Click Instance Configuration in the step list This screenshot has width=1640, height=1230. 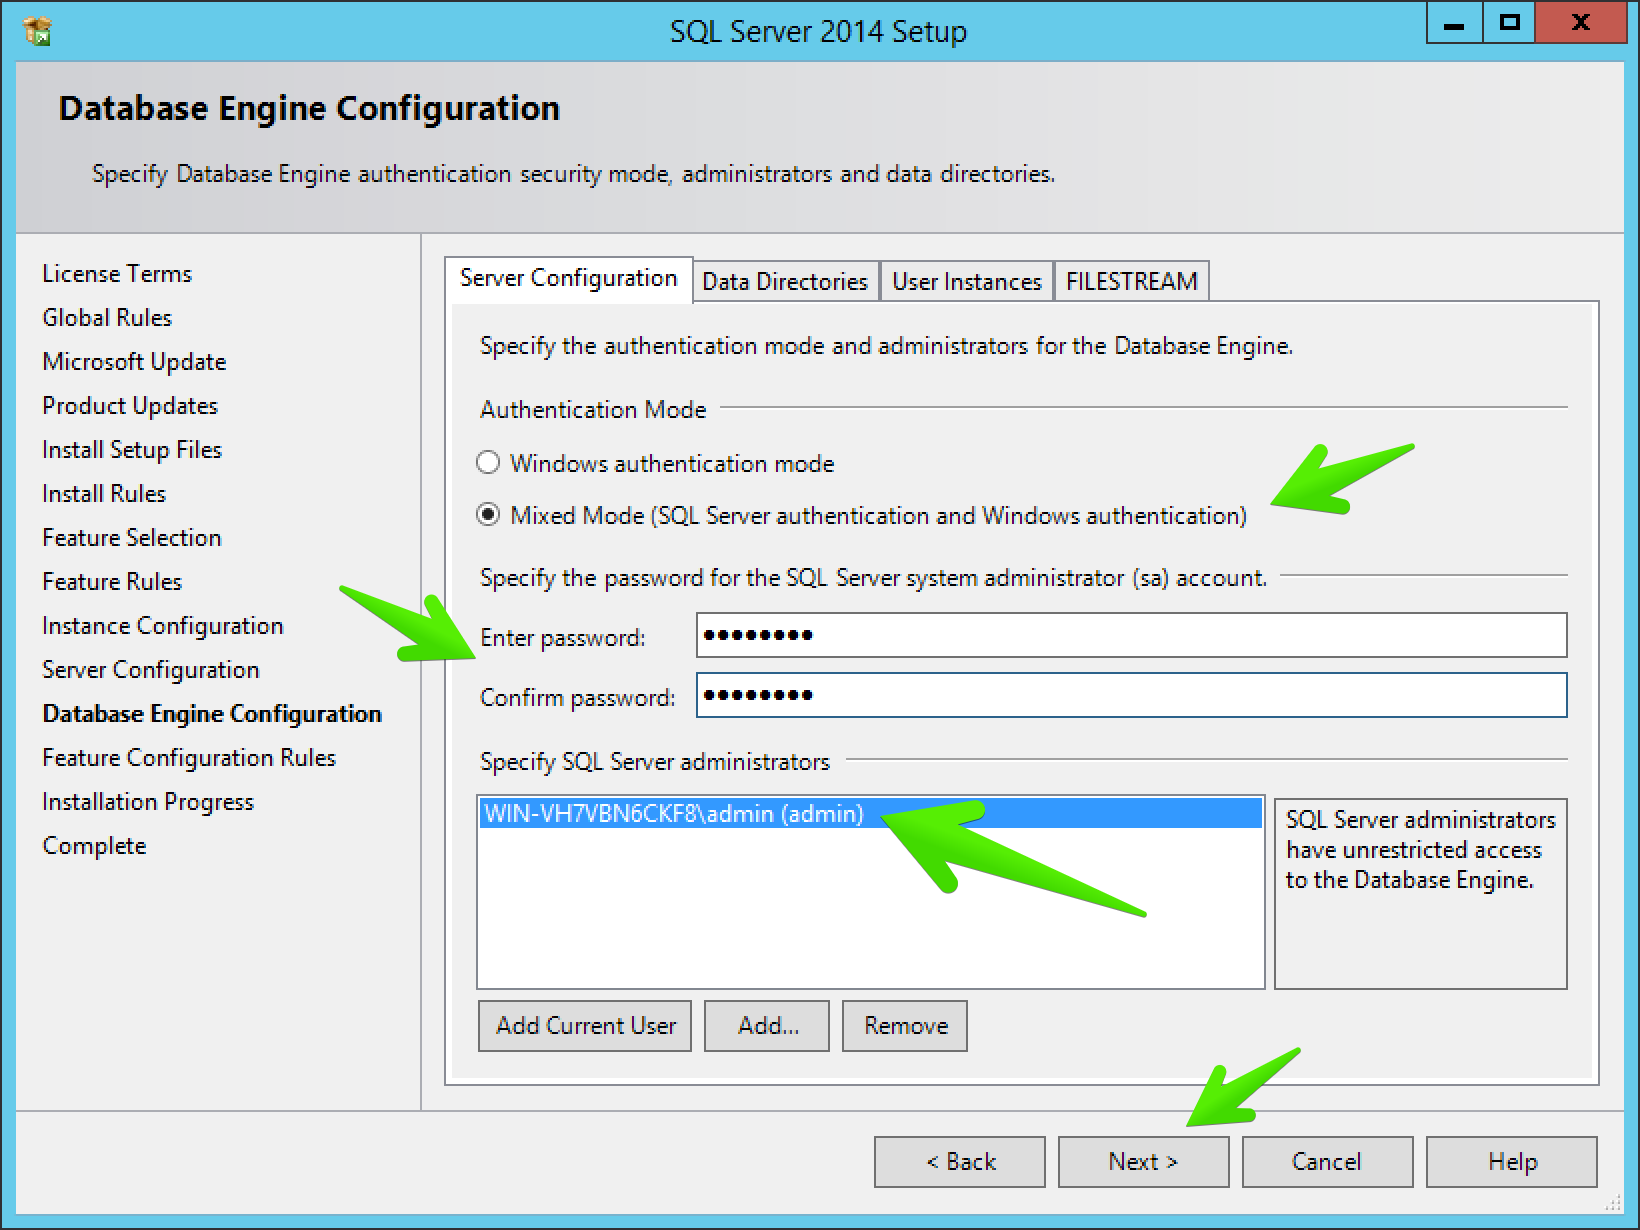coord(163,626)
